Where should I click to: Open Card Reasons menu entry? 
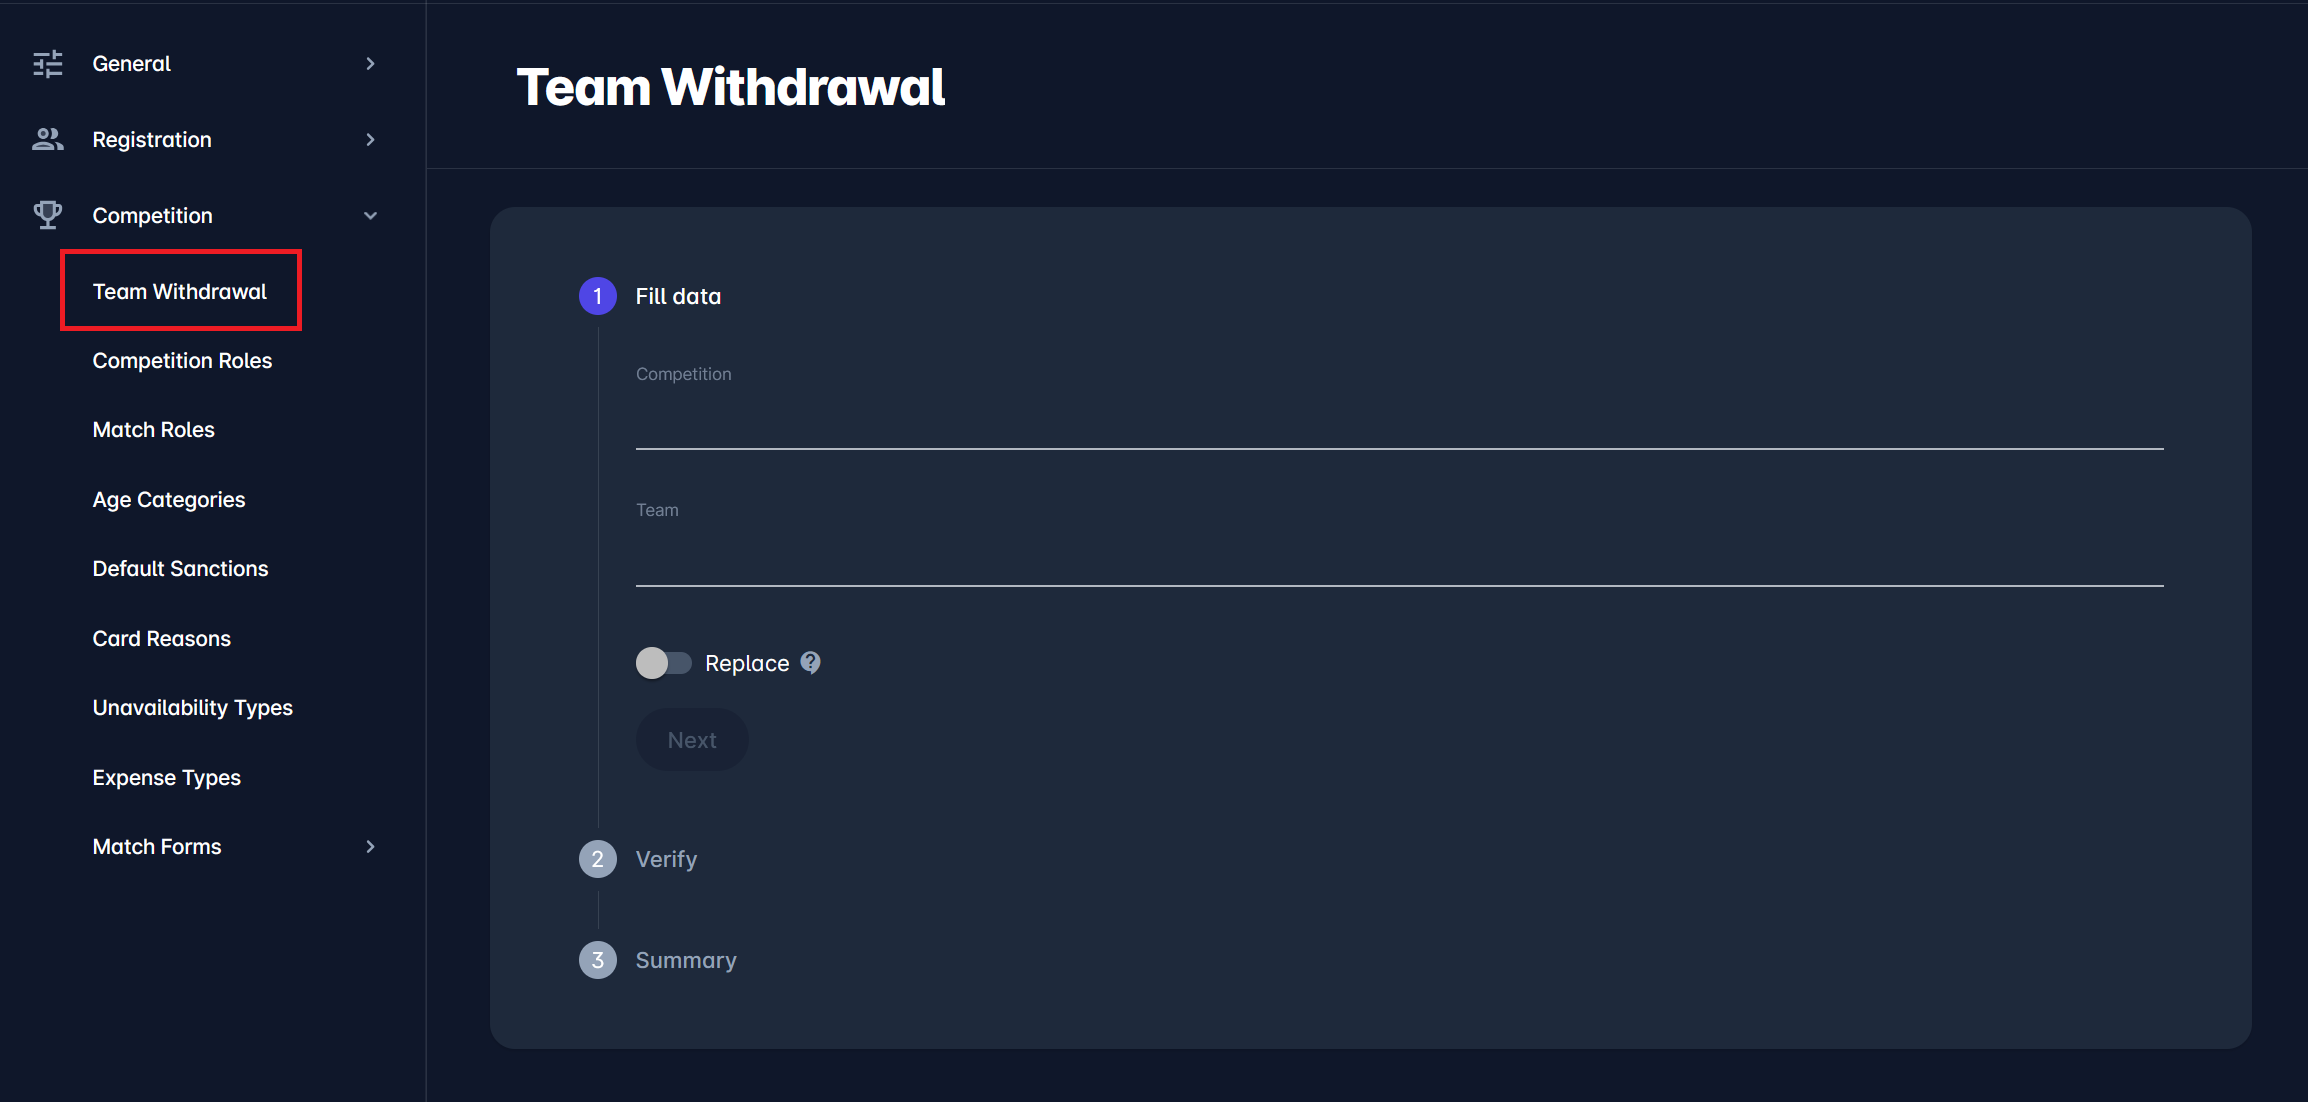pyautogui.click(x=162, y=639)
